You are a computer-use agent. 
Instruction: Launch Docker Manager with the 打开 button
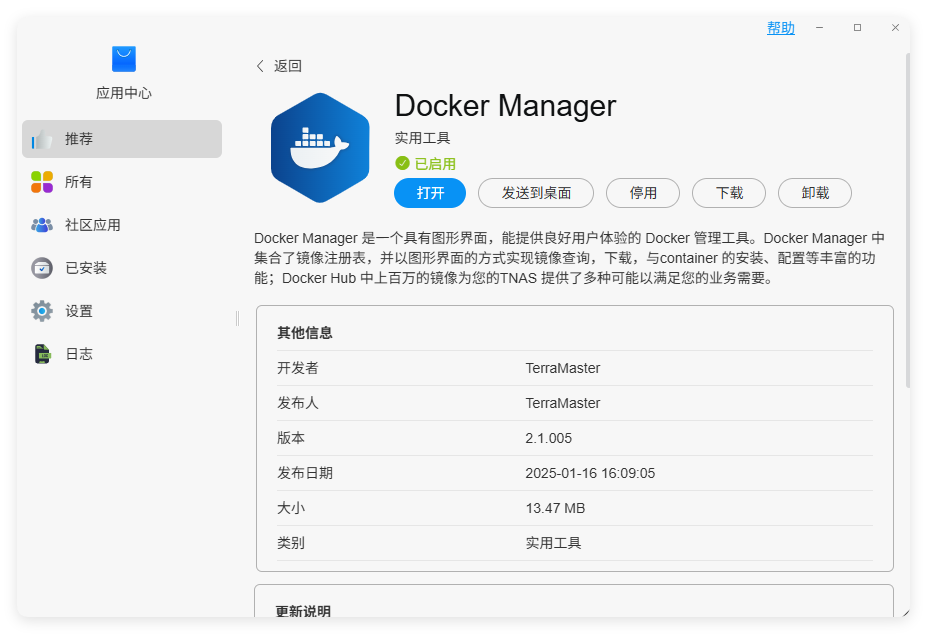(x=429, y=193)
